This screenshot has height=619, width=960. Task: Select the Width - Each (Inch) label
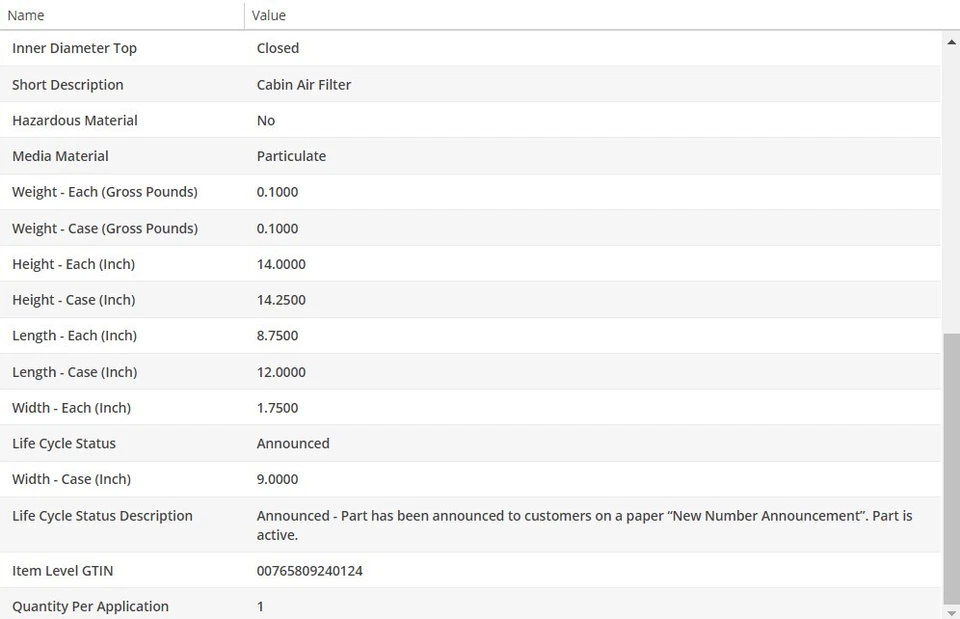point(71,408)
